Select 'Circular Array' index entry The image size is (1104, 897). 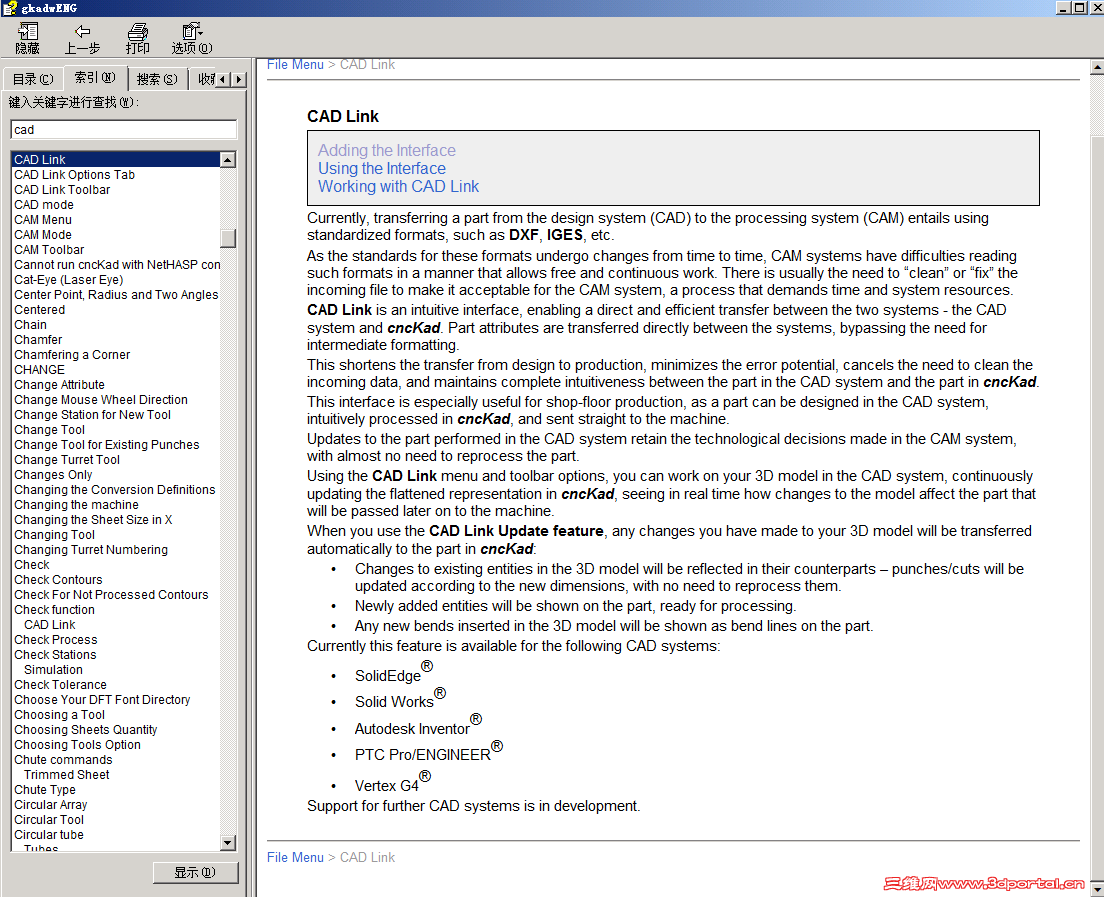51,804
